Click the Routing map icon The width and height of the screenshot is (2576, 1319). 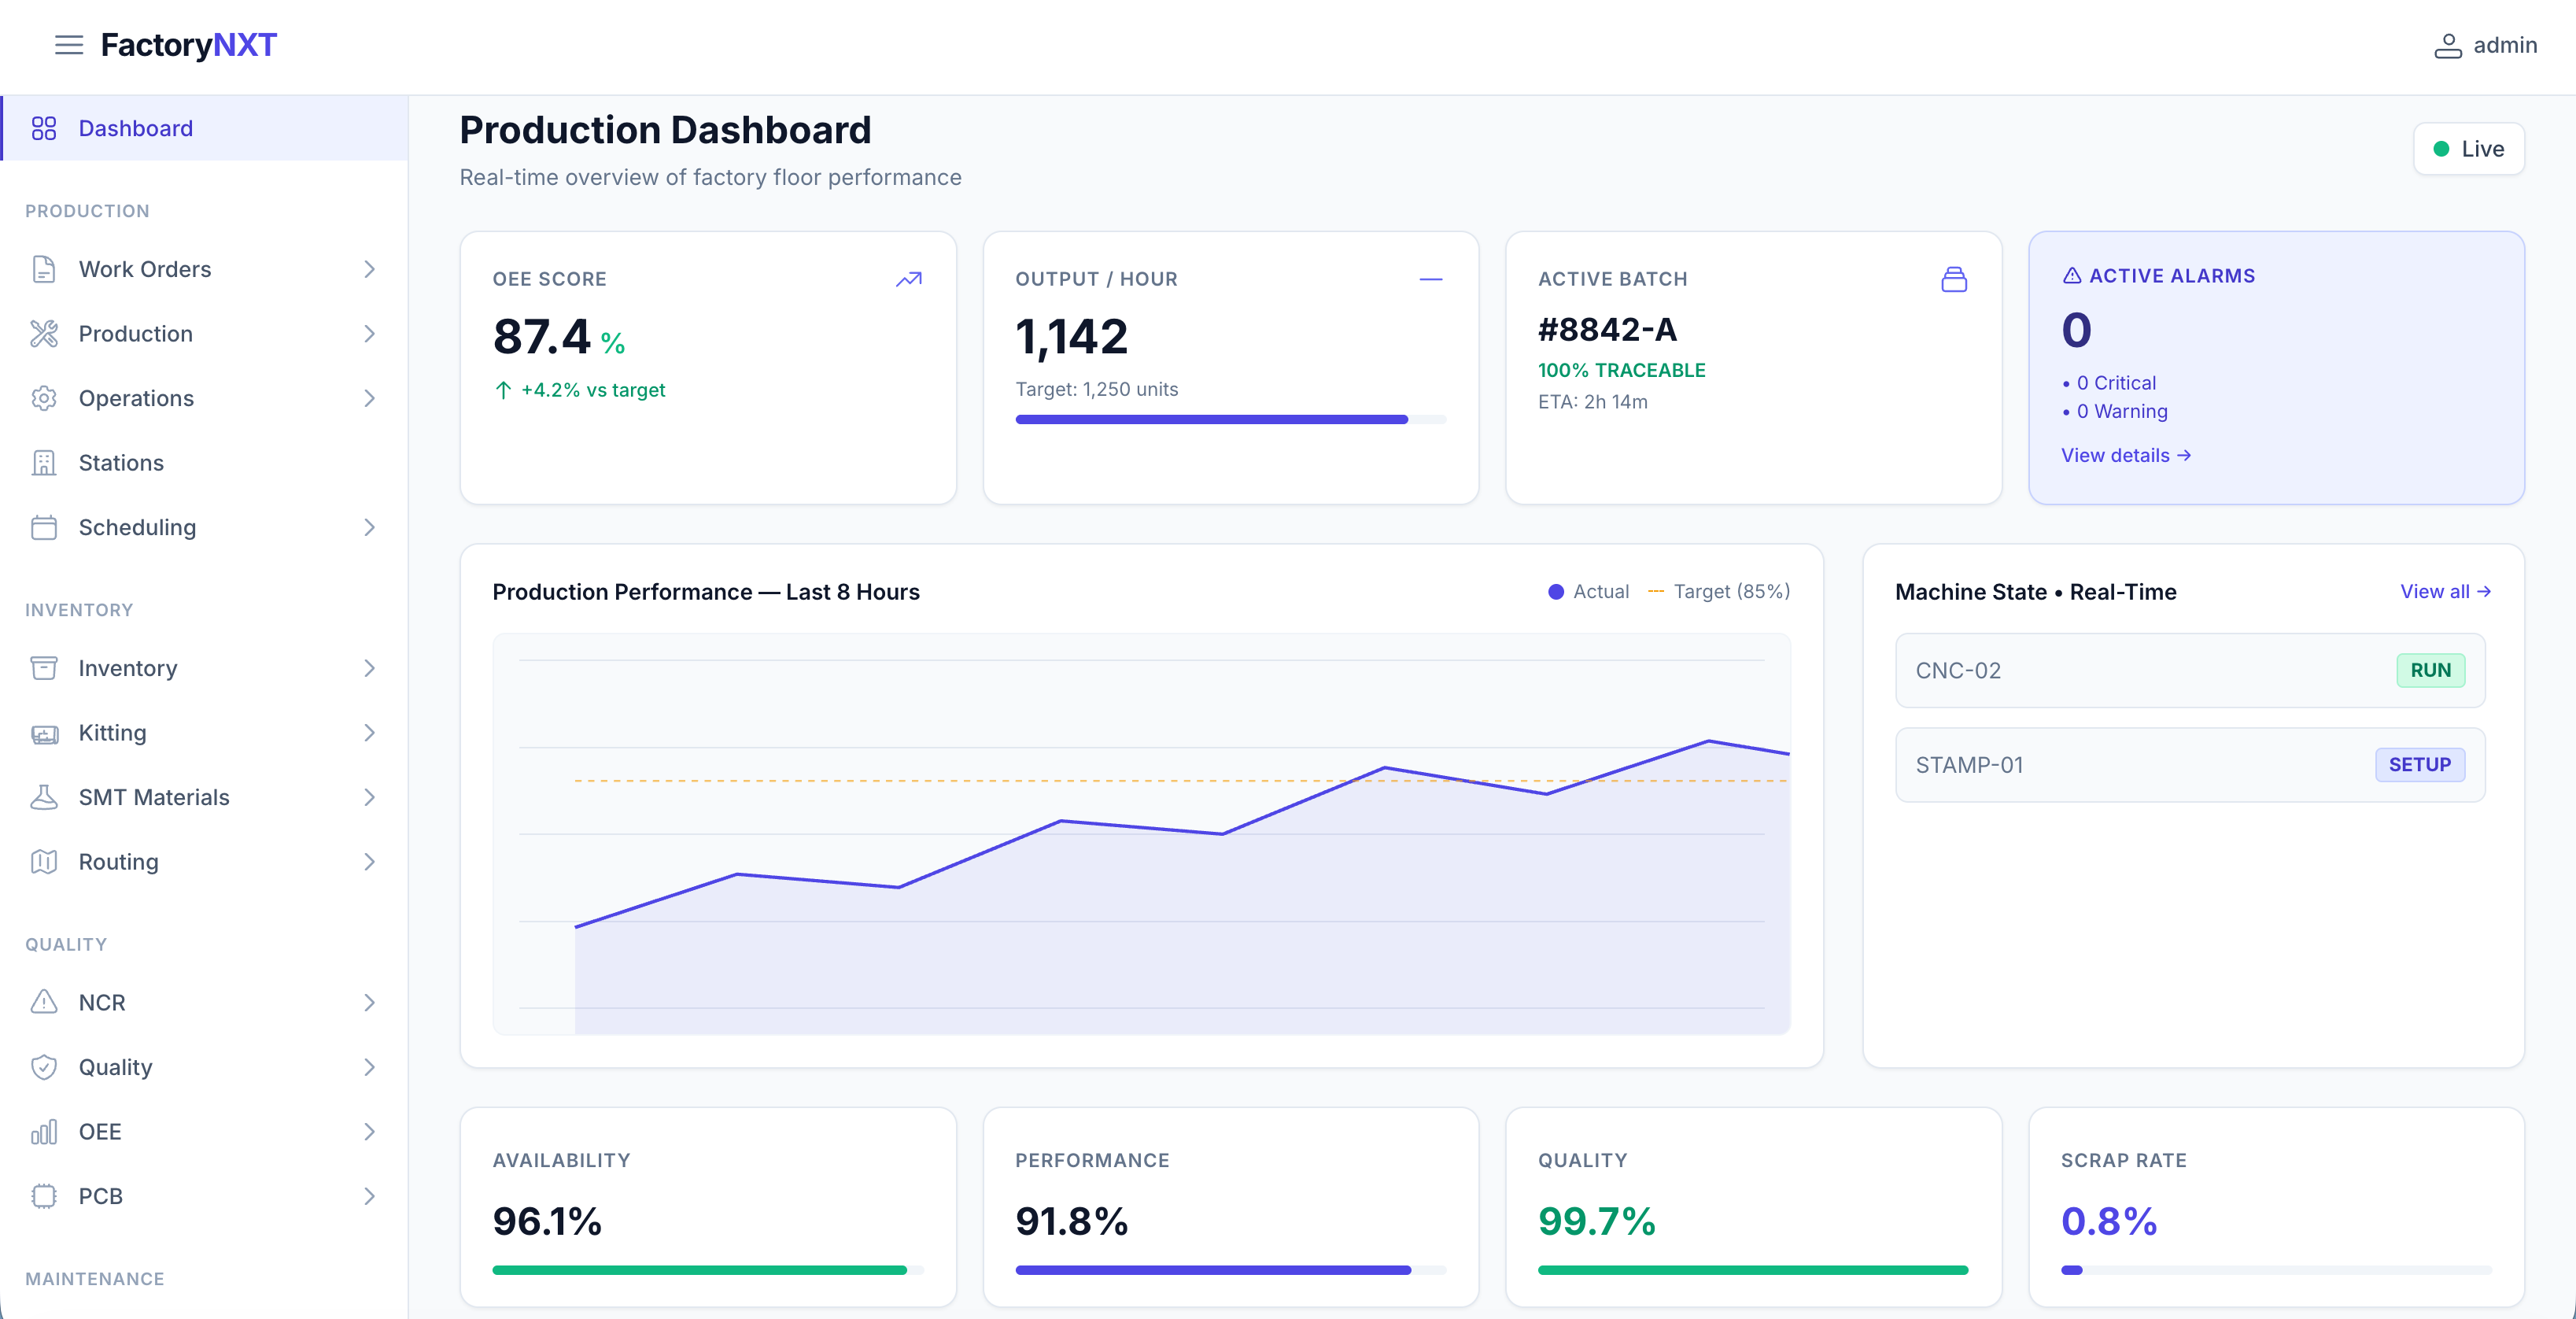(x=44, y=862)
